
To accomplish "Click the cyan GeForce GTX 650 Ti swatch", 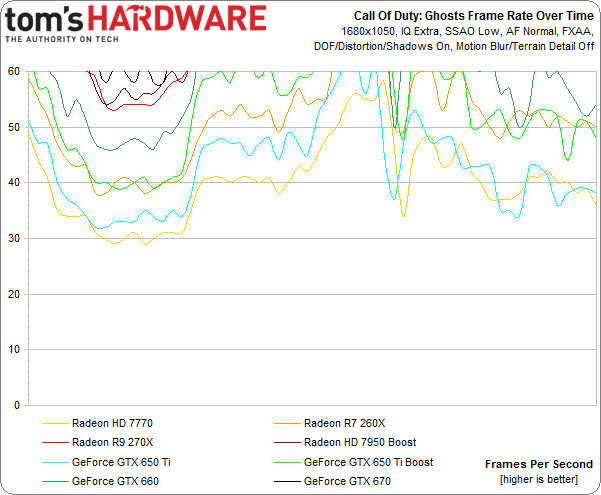I will [x=55, y=462].
